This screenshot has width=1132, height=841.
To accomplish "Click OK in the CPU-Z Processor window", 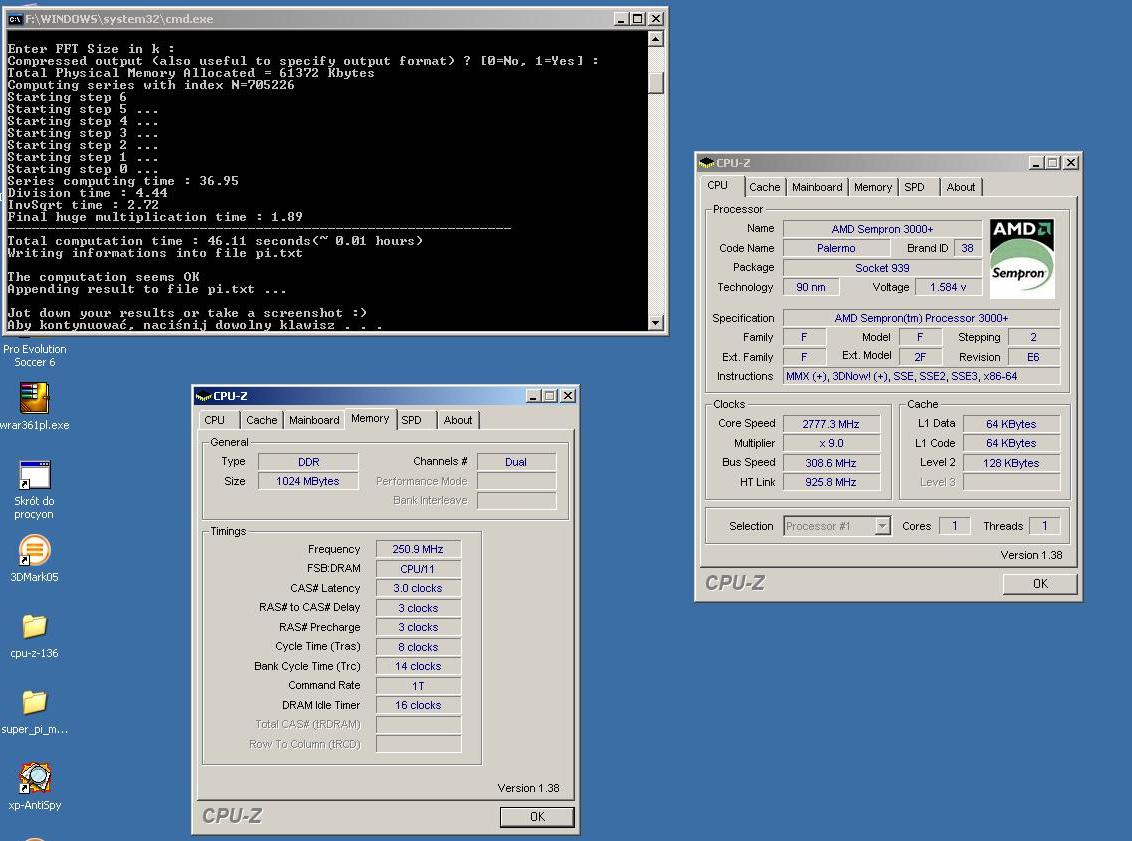I will tap(1040, 583).
